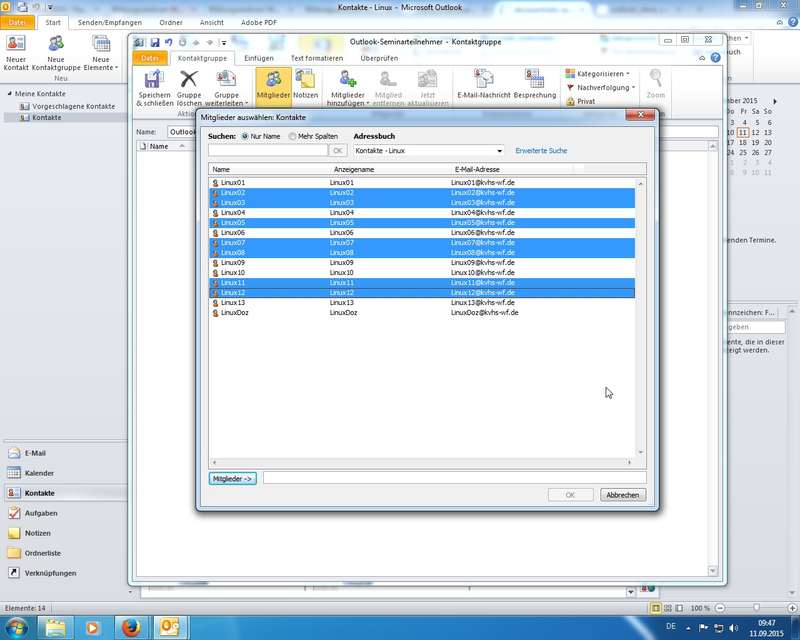Switch to the Text formatieren tab
The image size is (800, 640).
pos(317,58)
